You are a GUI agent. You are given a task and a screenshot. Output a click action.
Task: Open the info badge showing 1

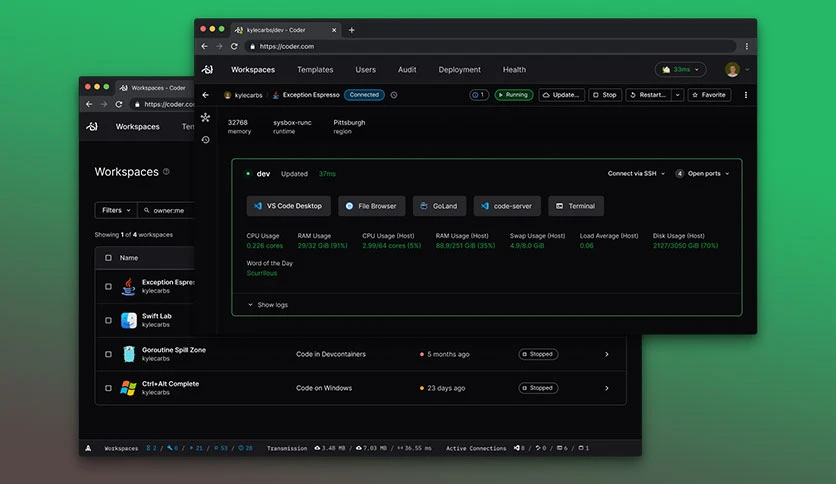click(479, 95)
